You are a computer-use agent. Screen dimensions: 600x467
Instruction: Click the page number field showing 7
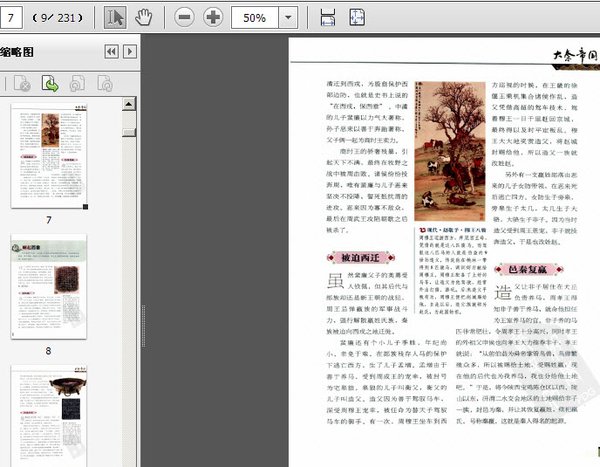click(14, 18)
